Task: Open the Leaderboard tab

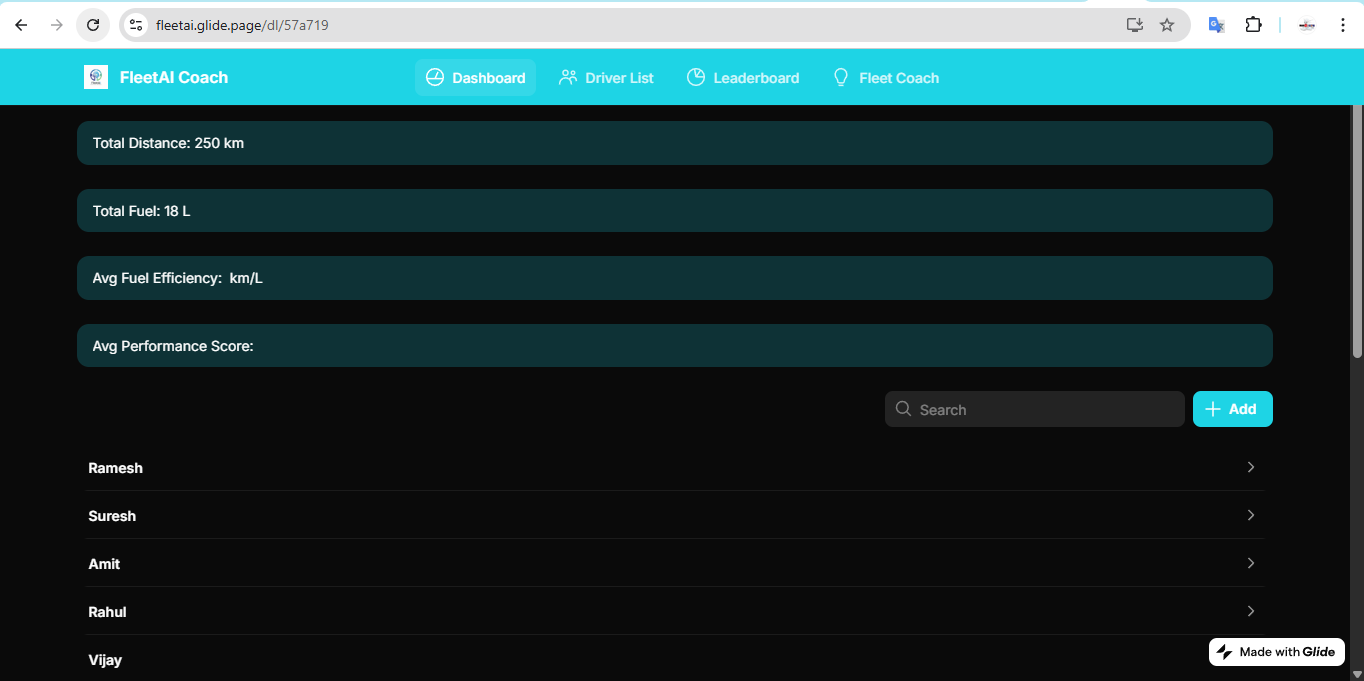Action: coord(743,77)
